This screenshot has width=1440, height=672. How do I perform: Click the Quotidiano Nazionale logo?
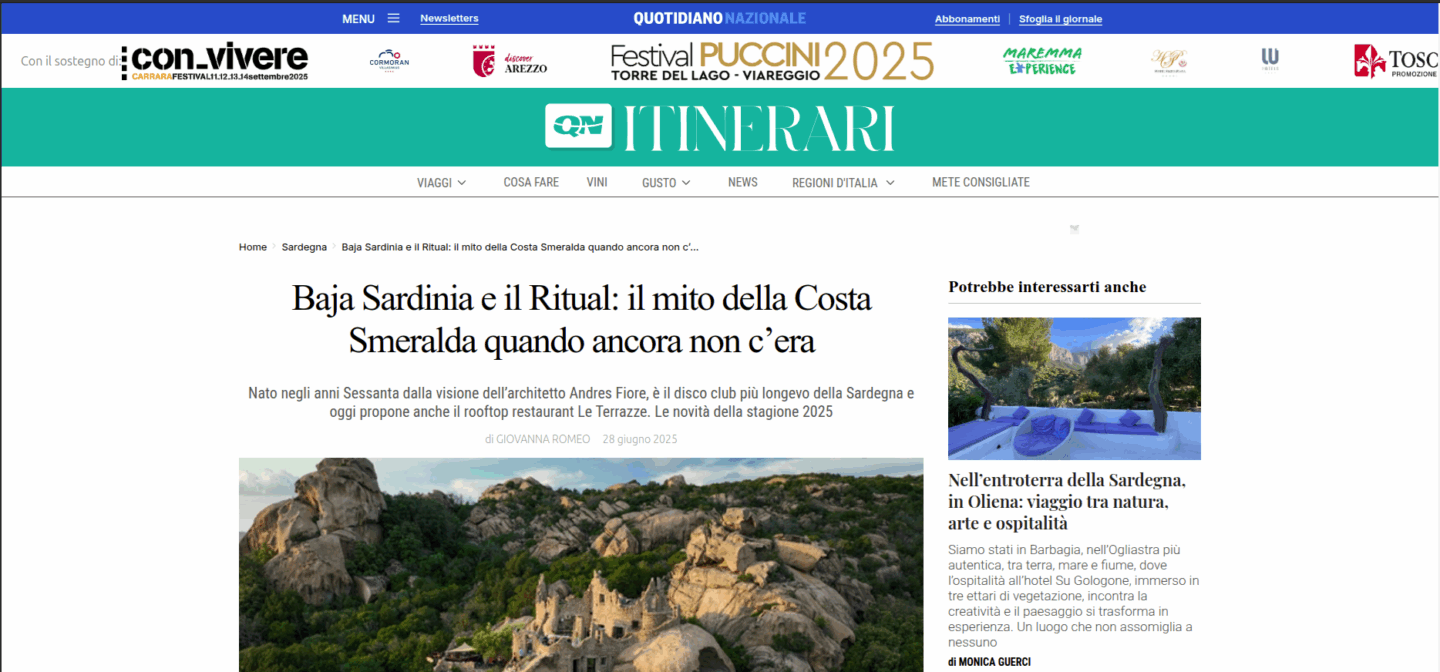719,18
